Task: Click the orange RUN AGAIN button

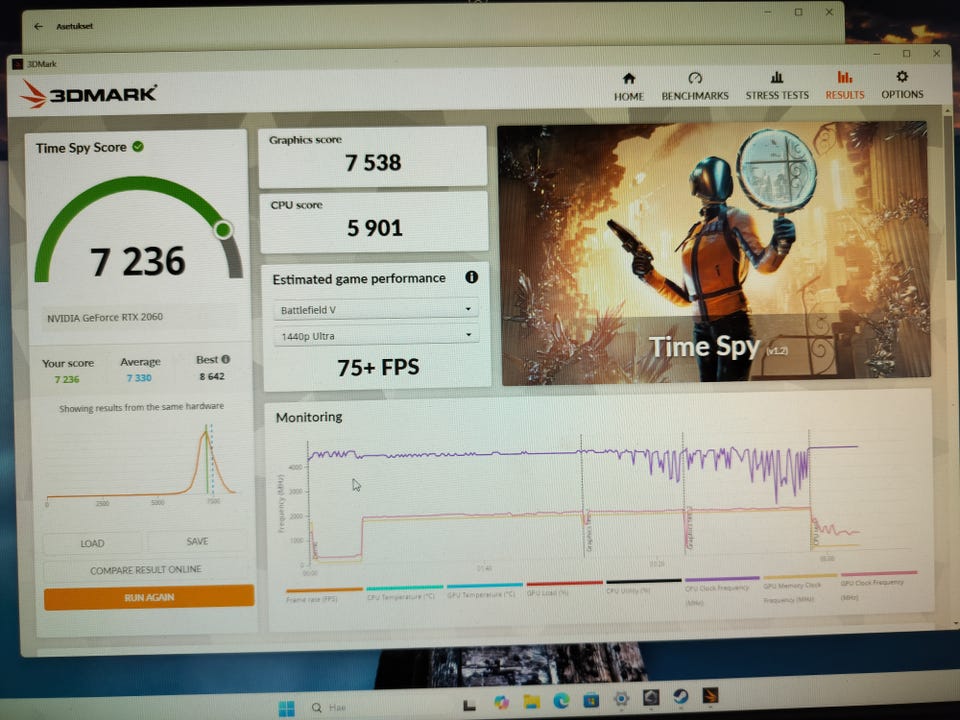Action: point(149,597)
